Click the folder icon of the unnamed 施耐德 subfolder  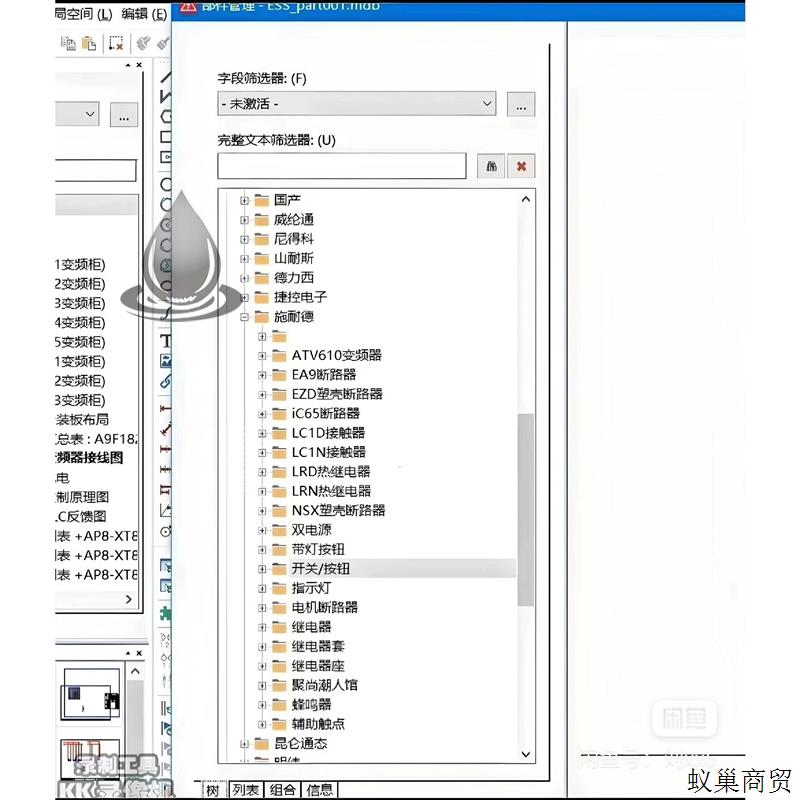[280, 336]
